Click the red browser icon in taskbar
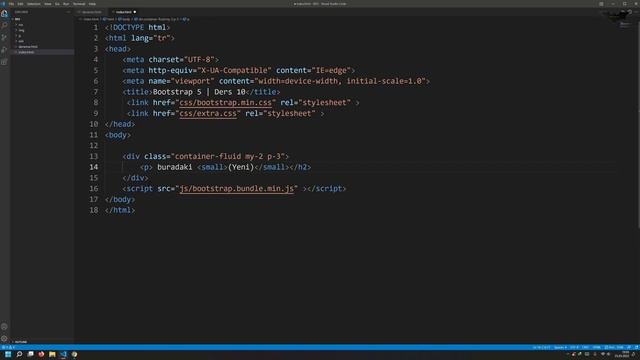The width and height of the screenshot is (640, 360). (x=41, y=354)
